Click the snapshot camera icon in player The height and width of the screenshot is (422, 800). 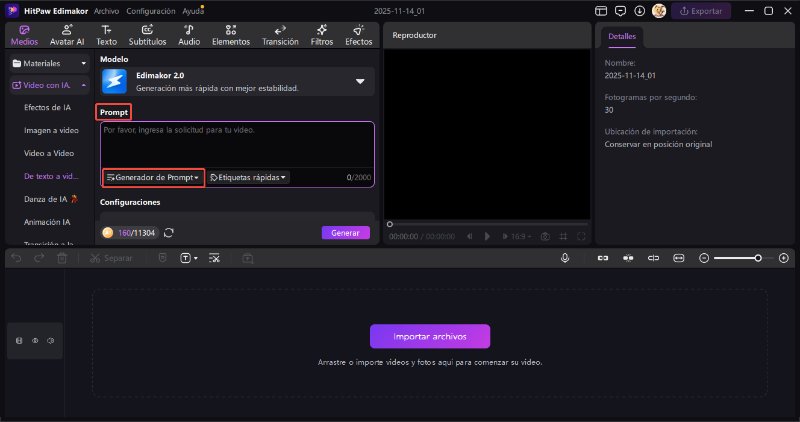pyautogui.click(x=545, y=236)
